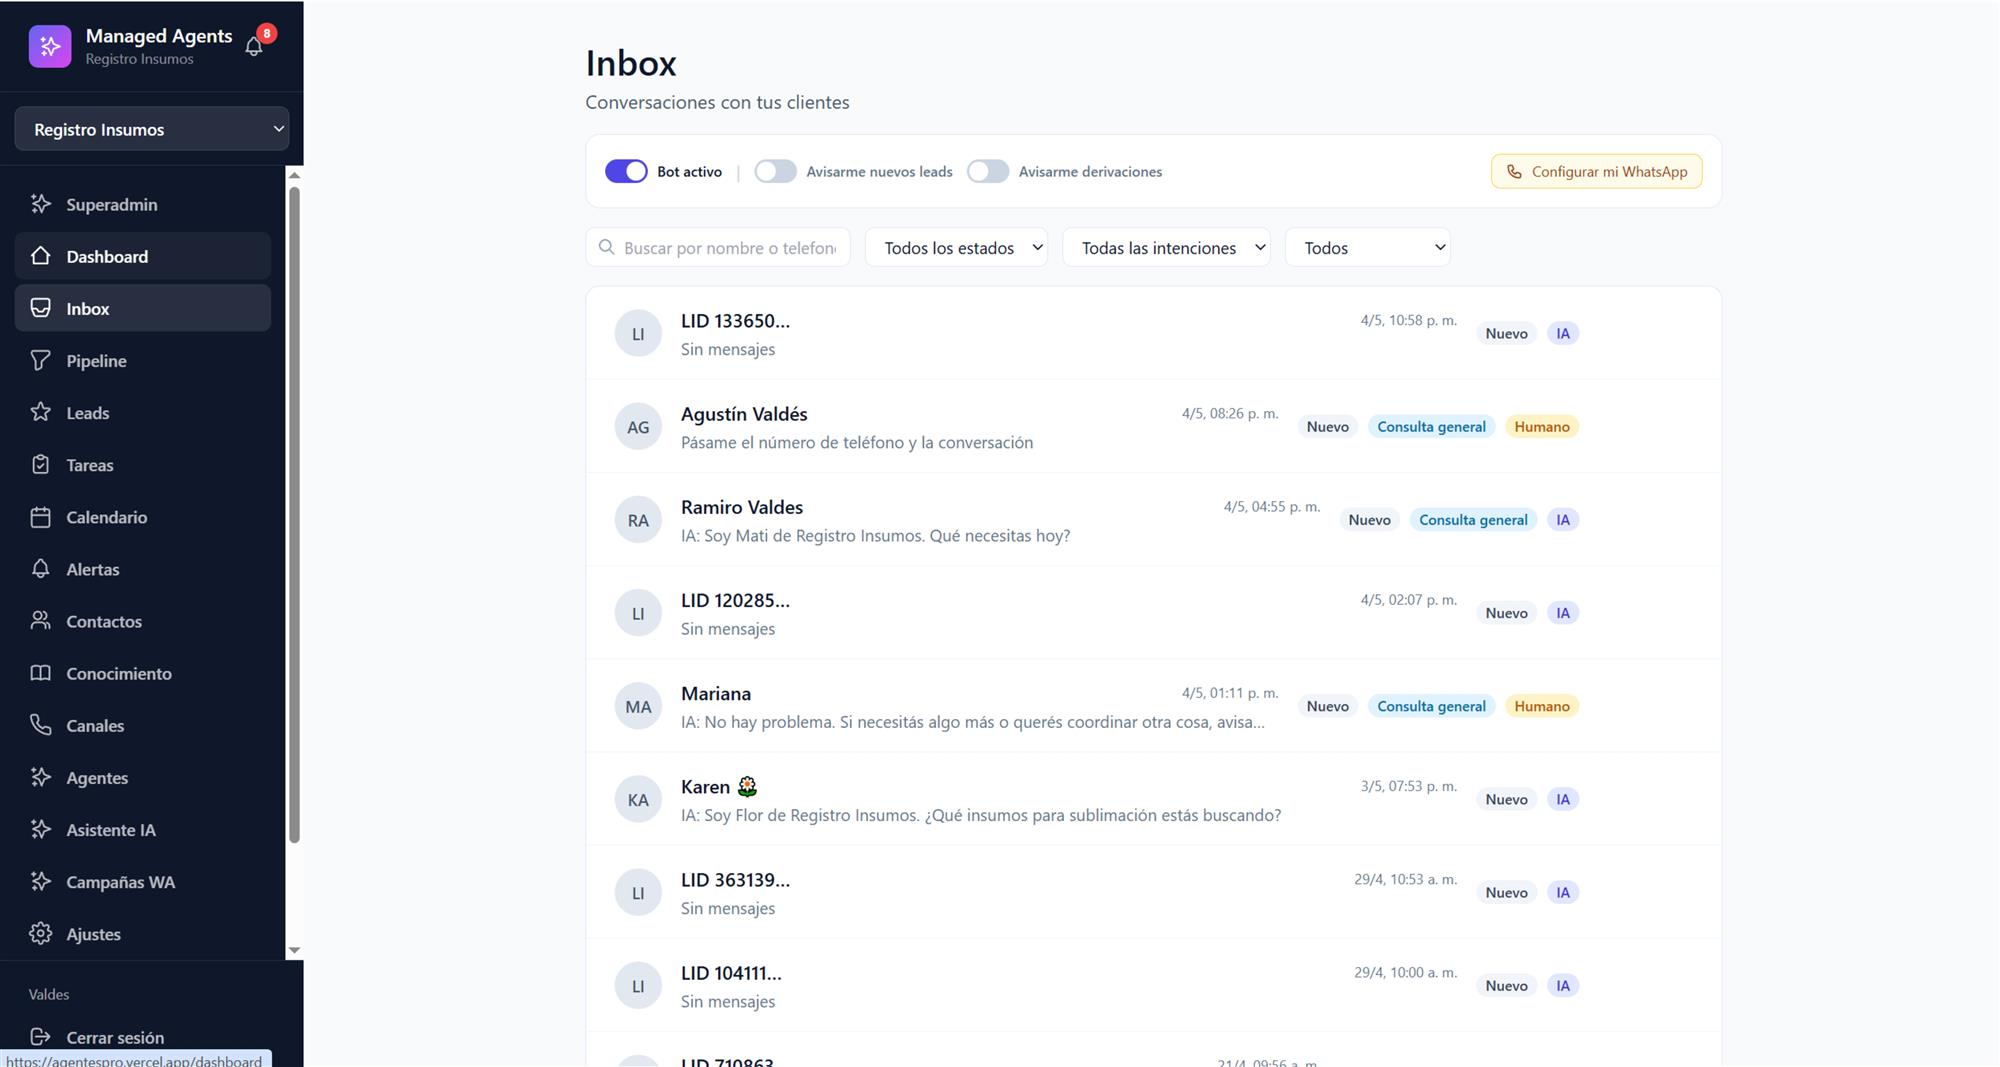Click Nuevo tag on LID 120285 row
Image resolution: width=2000 pixels, height=1067 pixels.
pos(1506,613)
